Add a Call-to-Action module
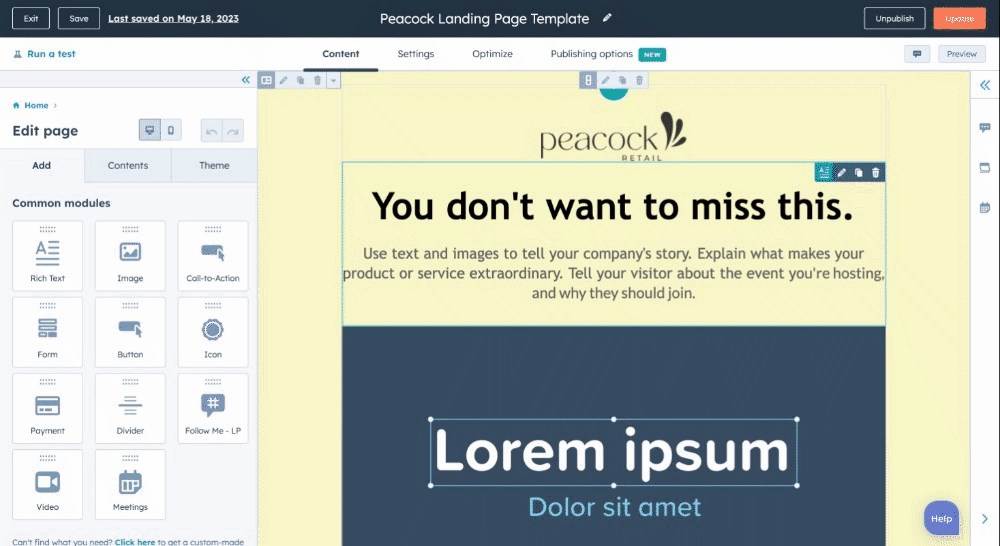 click(213, 256)
